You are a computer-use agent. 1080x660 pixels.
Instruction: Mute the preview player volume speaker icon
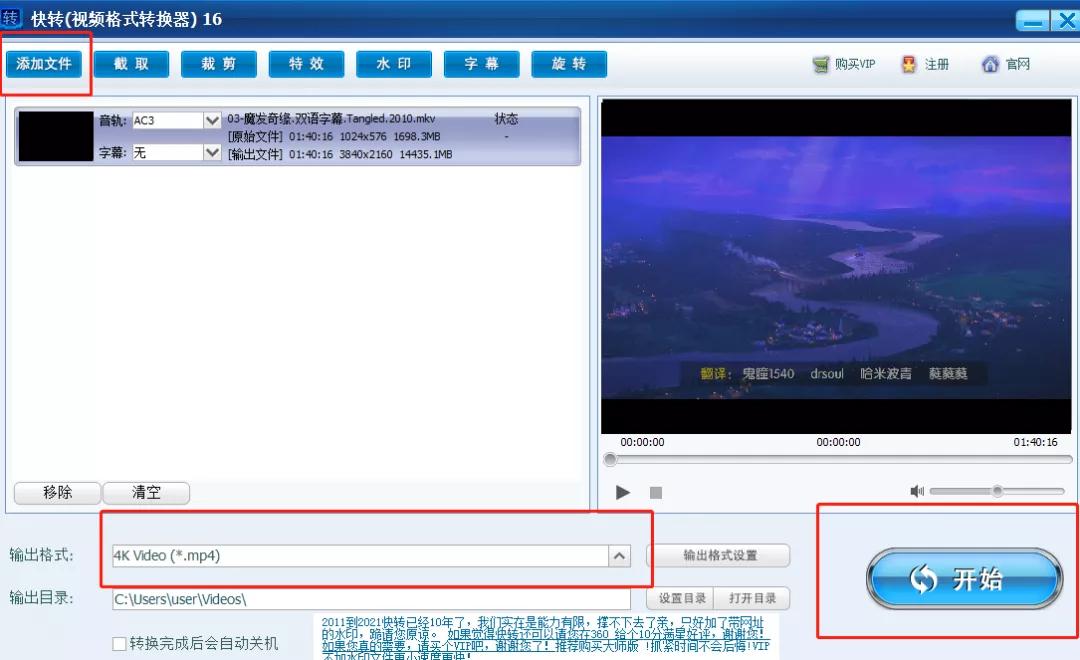(918, 490)
